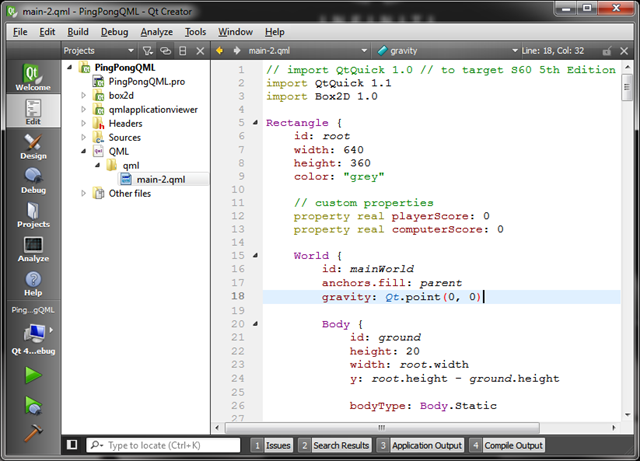640x461 pixels.
Task: Close the main-2.qml editor document
Action: 624,51
